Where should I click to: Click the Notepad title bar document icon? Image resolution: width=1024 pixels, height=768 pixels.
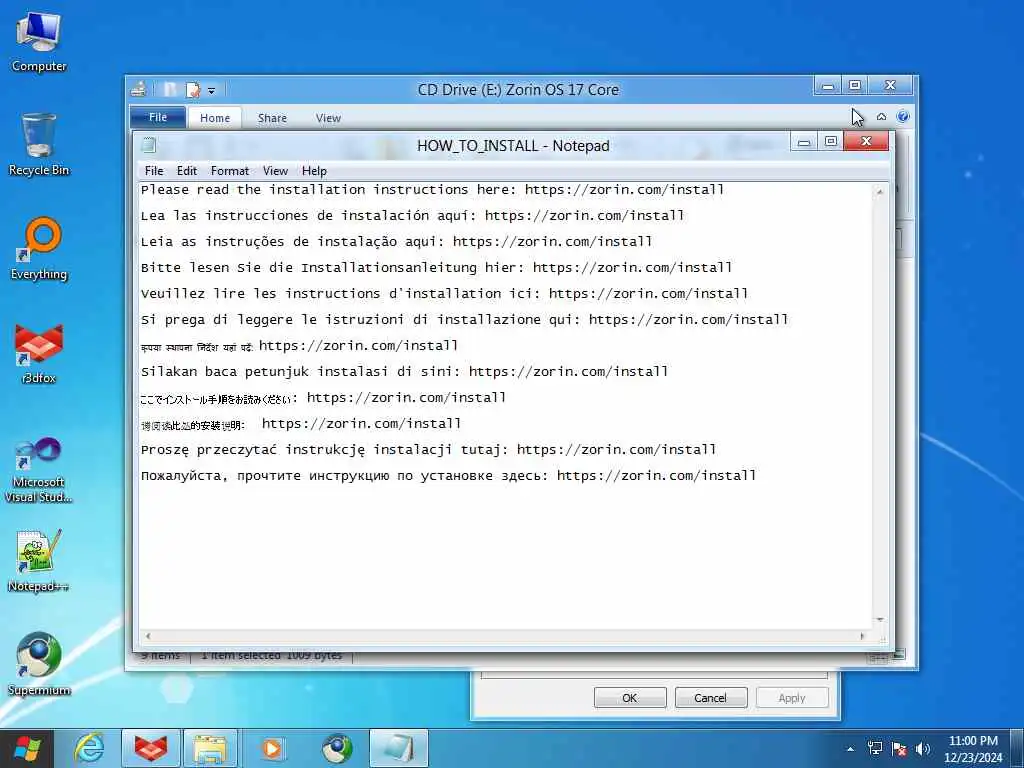(x=149, y=145)
